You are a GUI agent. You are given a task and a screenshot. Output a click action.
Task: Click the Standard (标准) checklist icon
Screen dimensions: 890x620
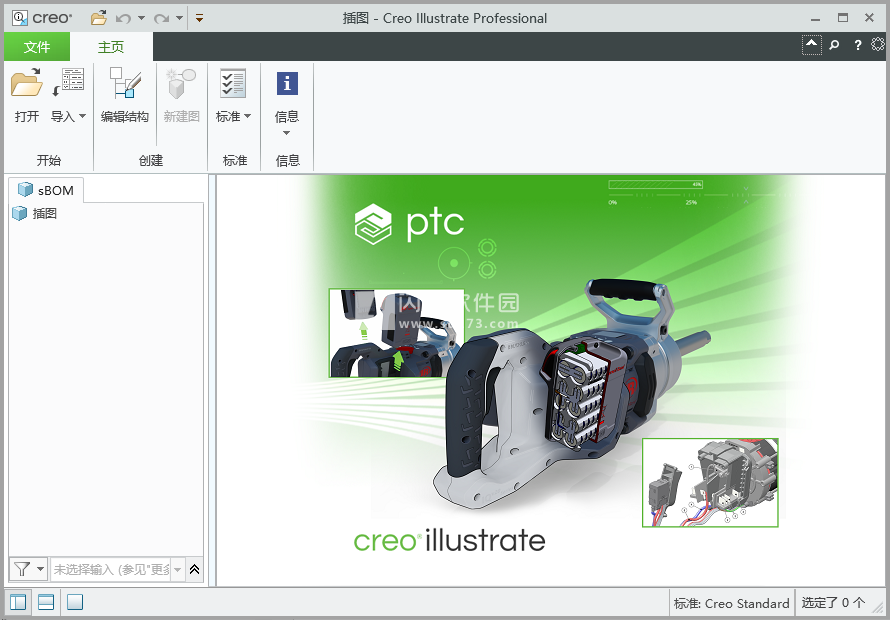coord(233,83)
